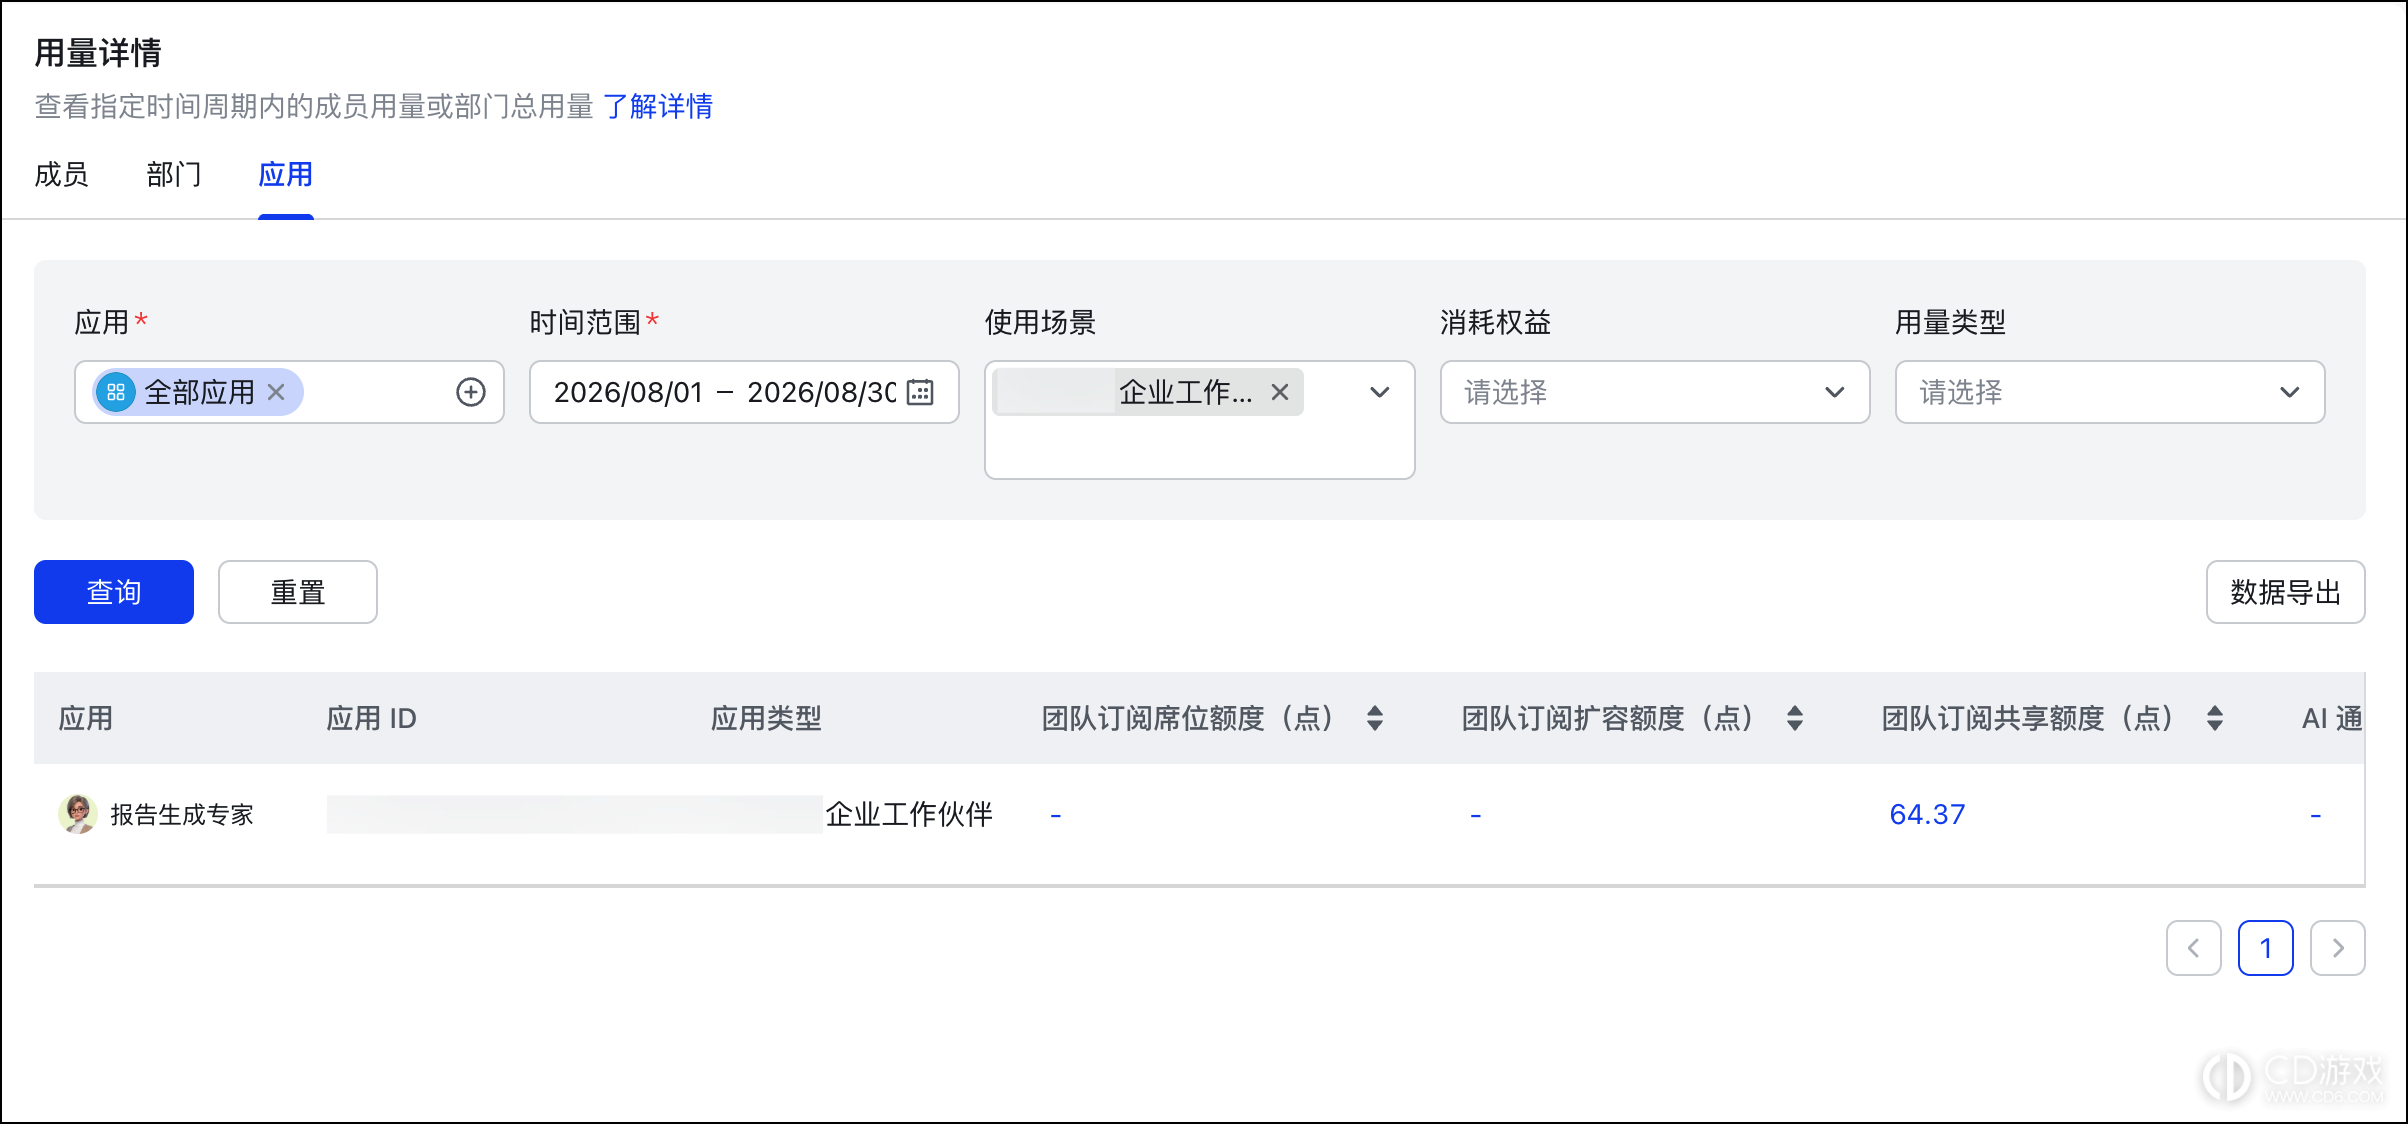Sort by 团队订阅共享额度 column
This screenshot has height=1124, width=2408.
click(x=2215, y=718)
